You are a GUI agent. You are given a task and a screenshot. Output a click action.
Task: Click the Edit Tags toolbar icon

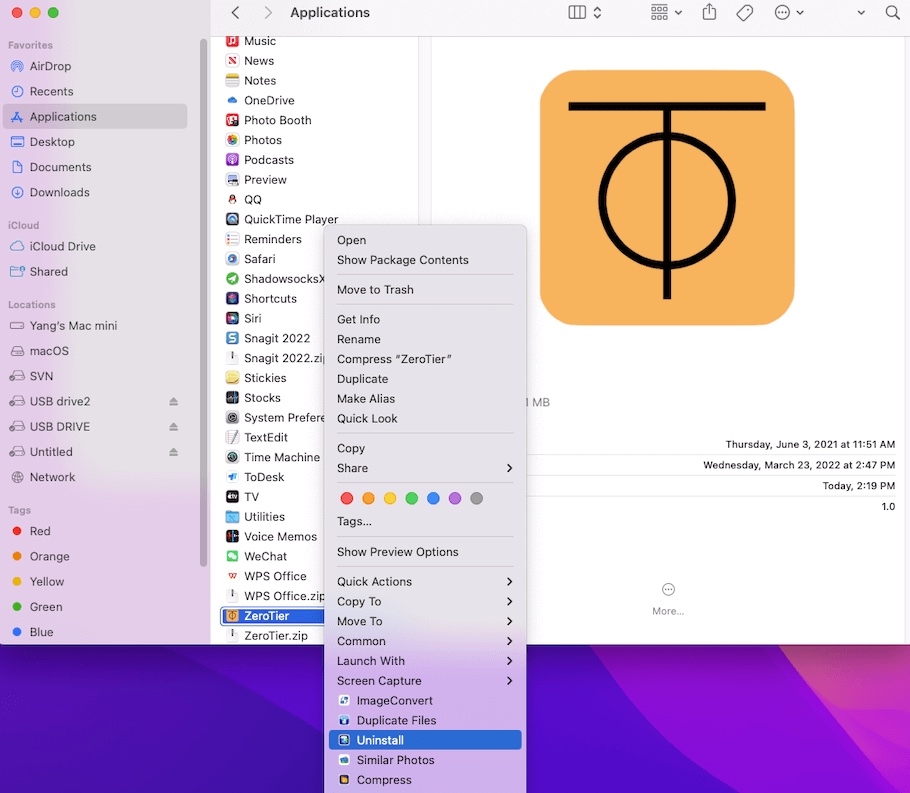pos(745,13)
